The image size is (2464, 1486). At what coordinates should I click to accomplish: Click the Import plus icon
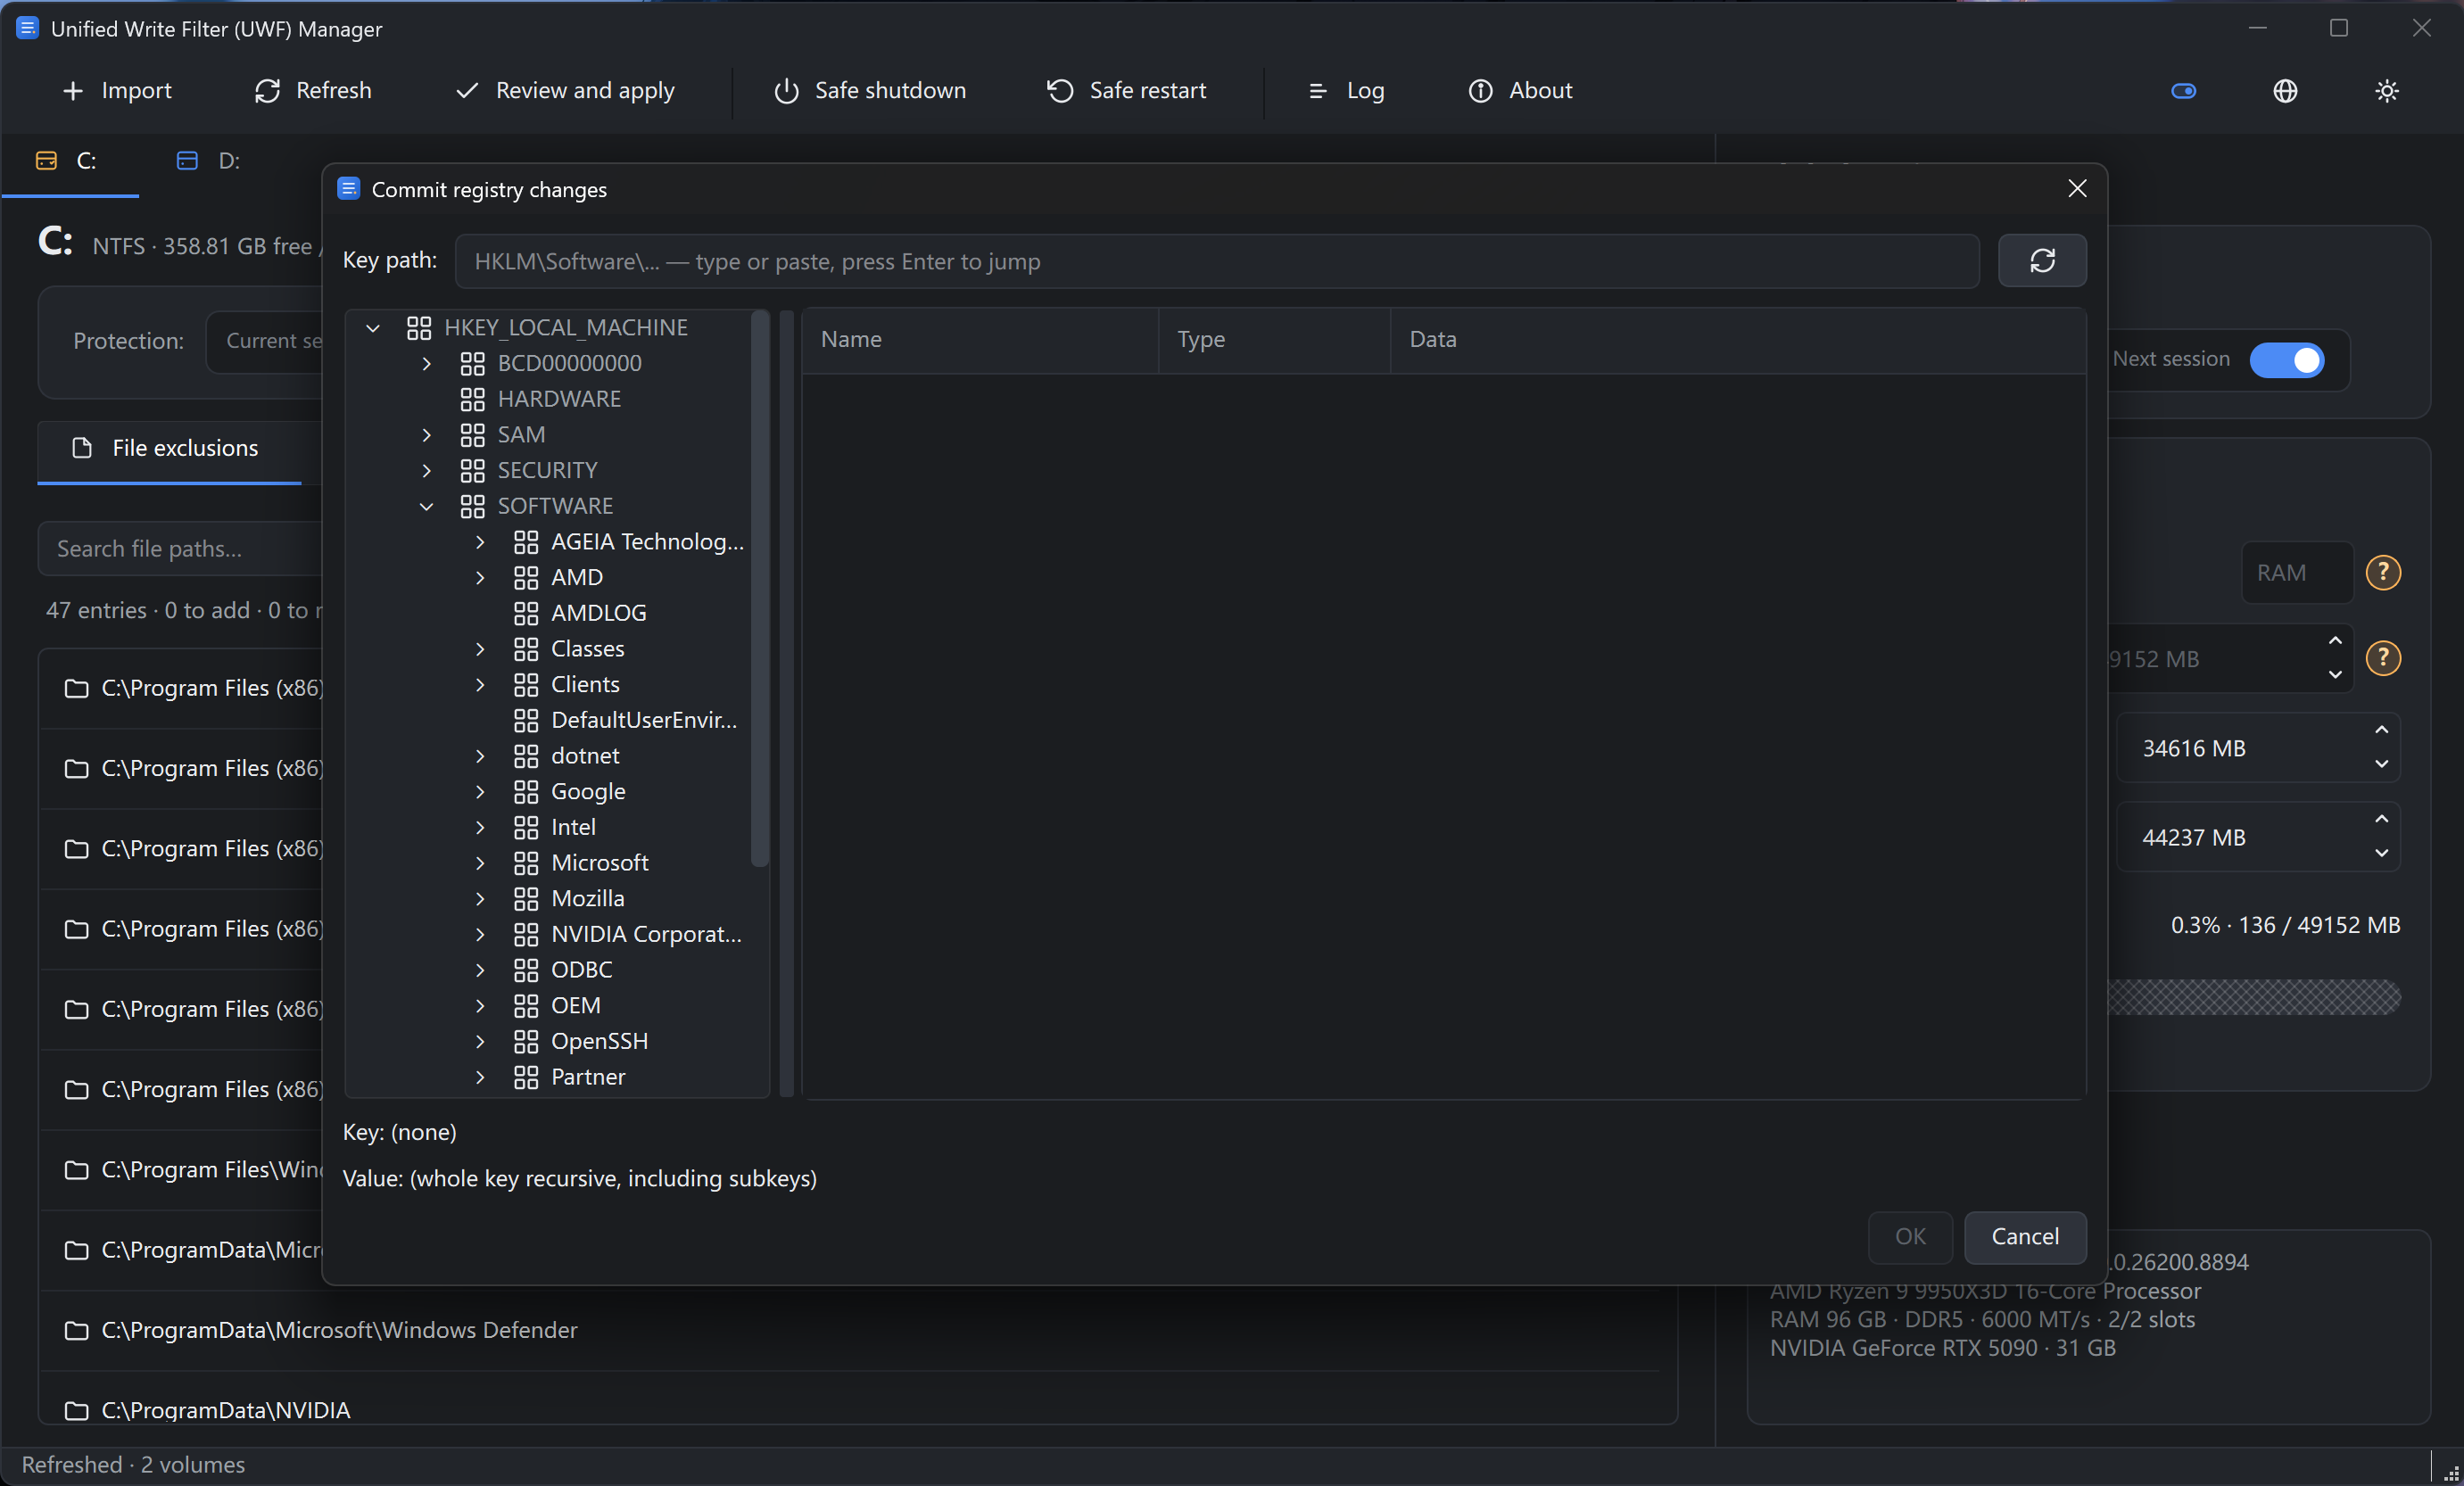[73, 91]
